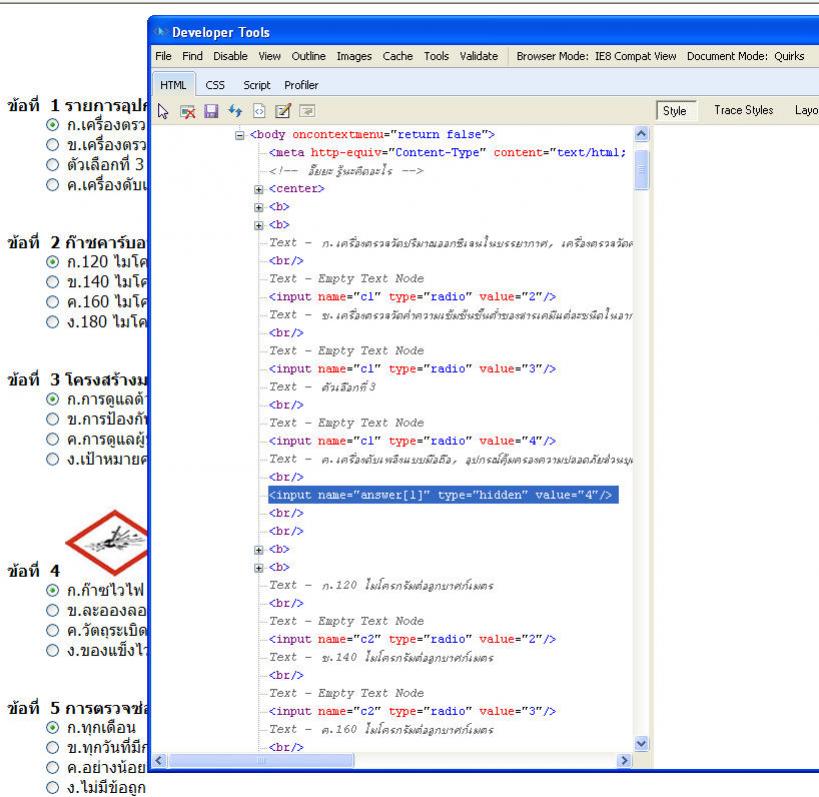Image resolution: width=819 pixels, height=797 pixels.
Task: Click the vertical scrollbar thumb
Action: [x=641, y=169]
